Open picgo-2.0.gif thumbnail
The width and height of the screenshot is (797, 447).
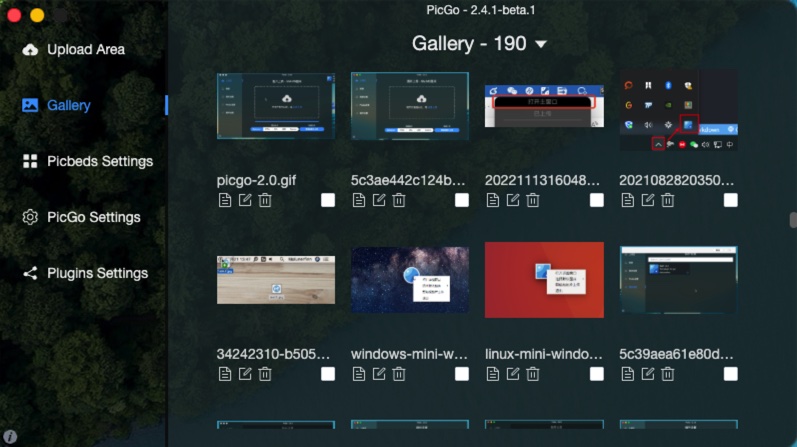click(276, 106)
